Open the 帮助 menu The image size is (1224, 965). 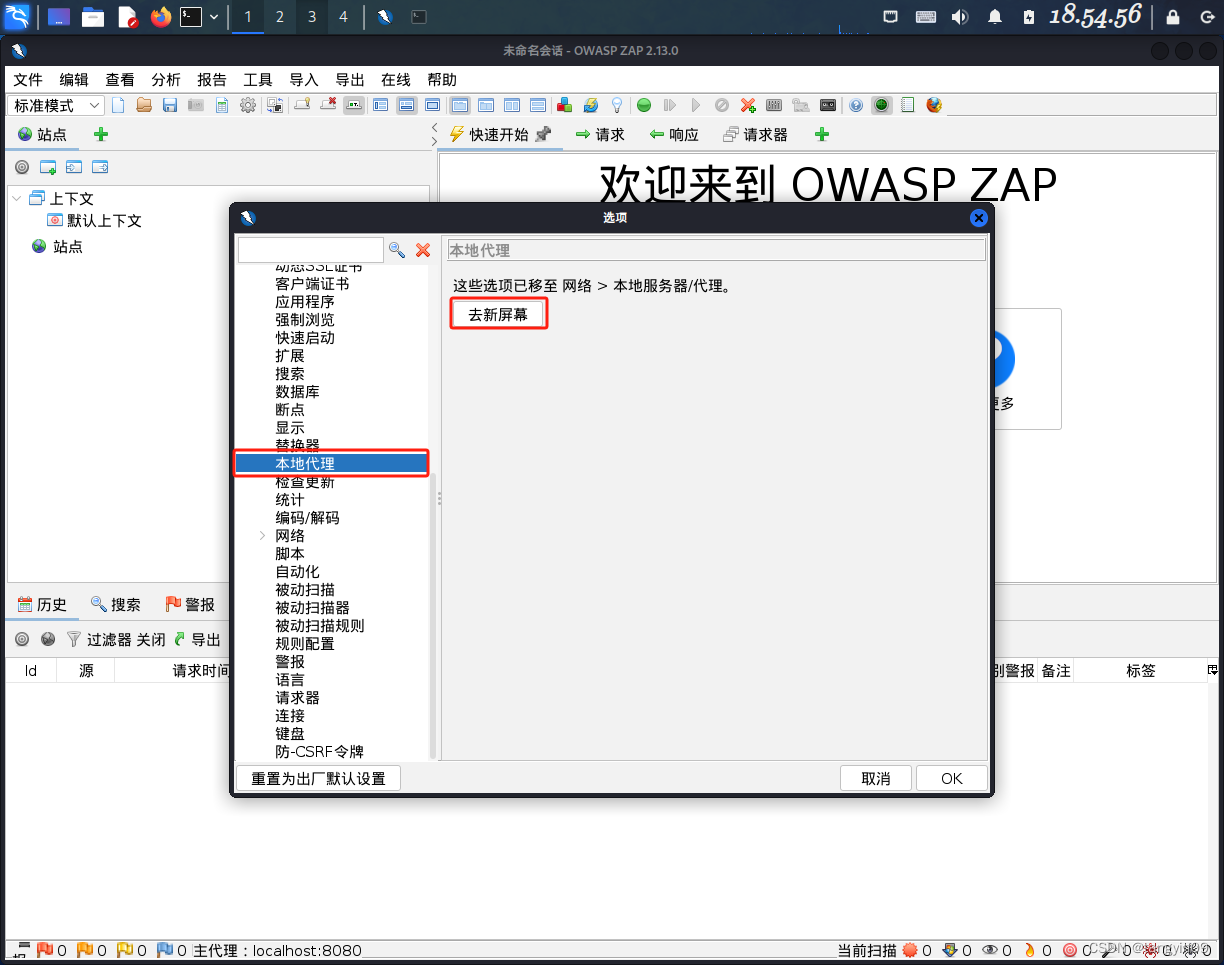coord(442,80)
